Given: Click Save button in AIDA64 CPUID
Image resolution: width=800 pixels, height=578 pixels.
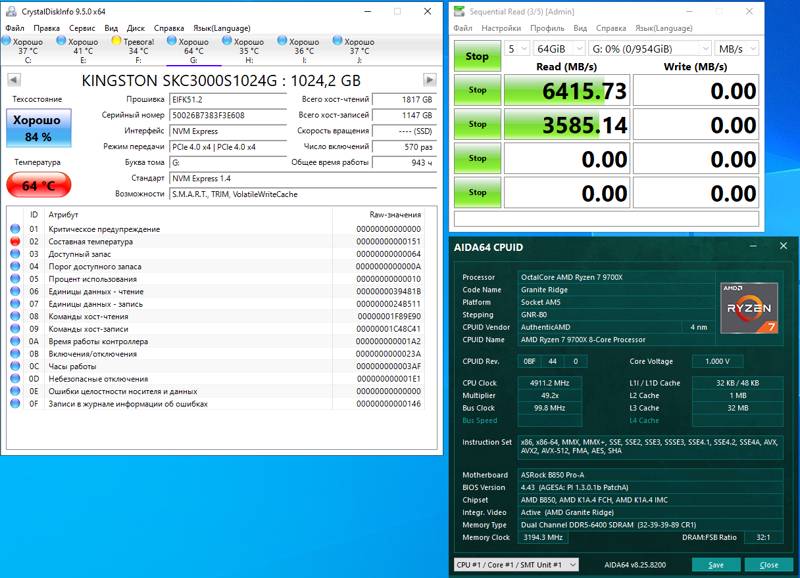Looking at the screenshot, I should [x=716, y=565].
